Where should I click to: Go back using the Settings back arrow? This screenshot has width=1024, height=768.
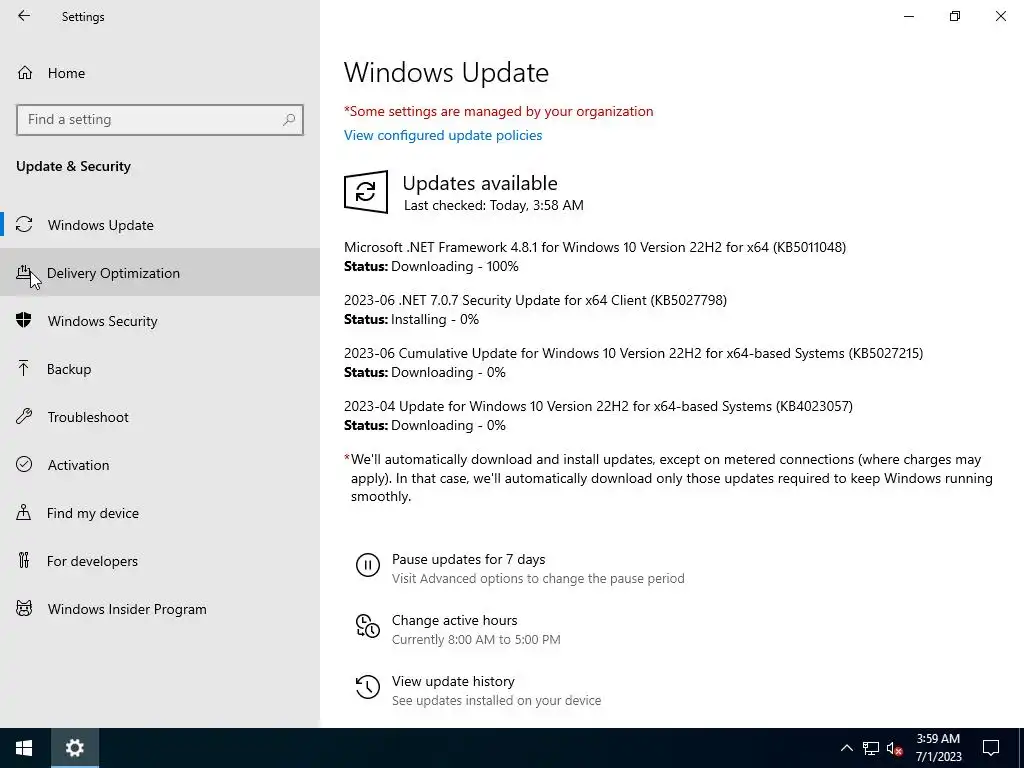pyautogui.click(x=24, y=16)
